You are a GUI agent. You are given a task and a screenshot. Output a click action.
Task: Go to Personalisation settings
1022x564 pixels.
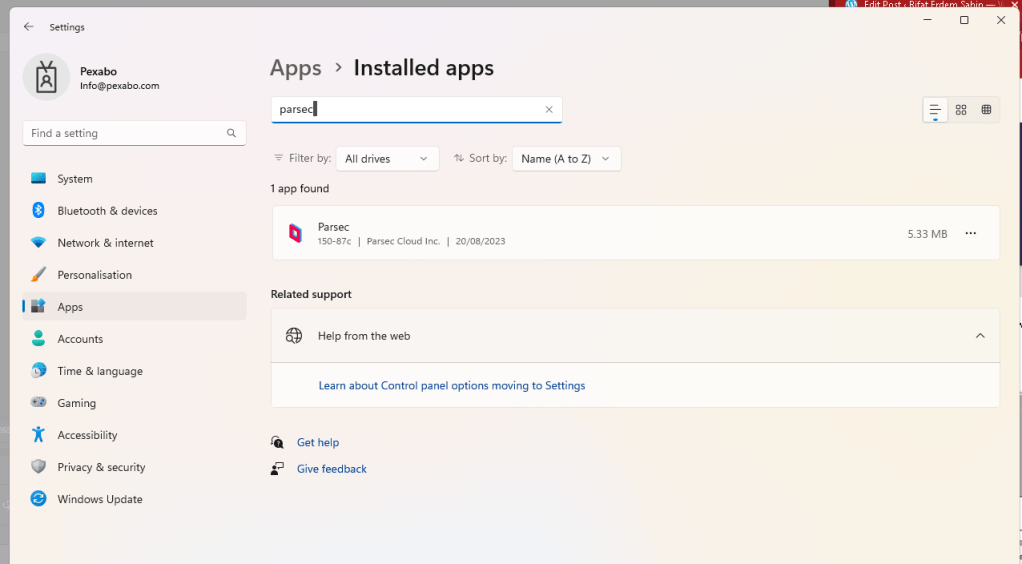[x=134, y=275]
